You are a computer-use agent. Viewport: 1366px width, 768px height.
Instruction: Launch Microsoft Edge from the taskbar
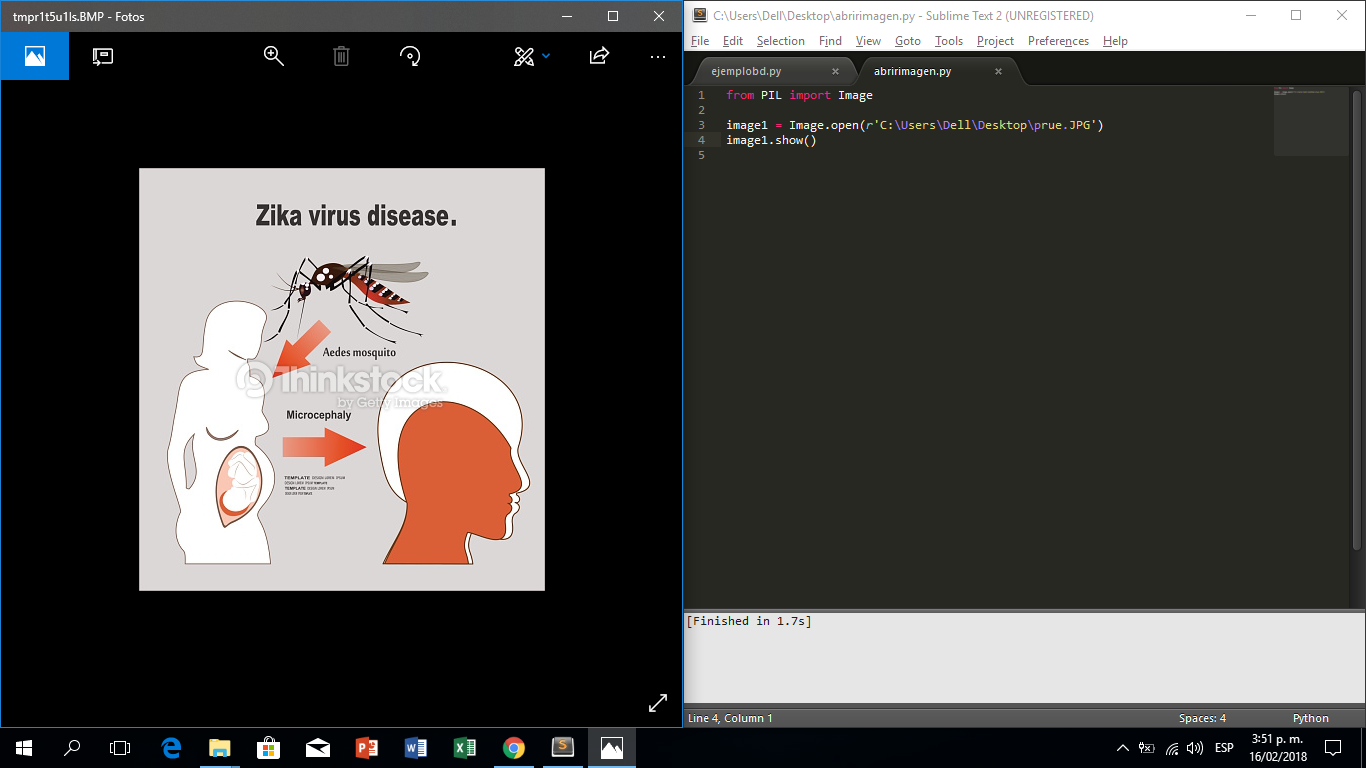(171, 747)
